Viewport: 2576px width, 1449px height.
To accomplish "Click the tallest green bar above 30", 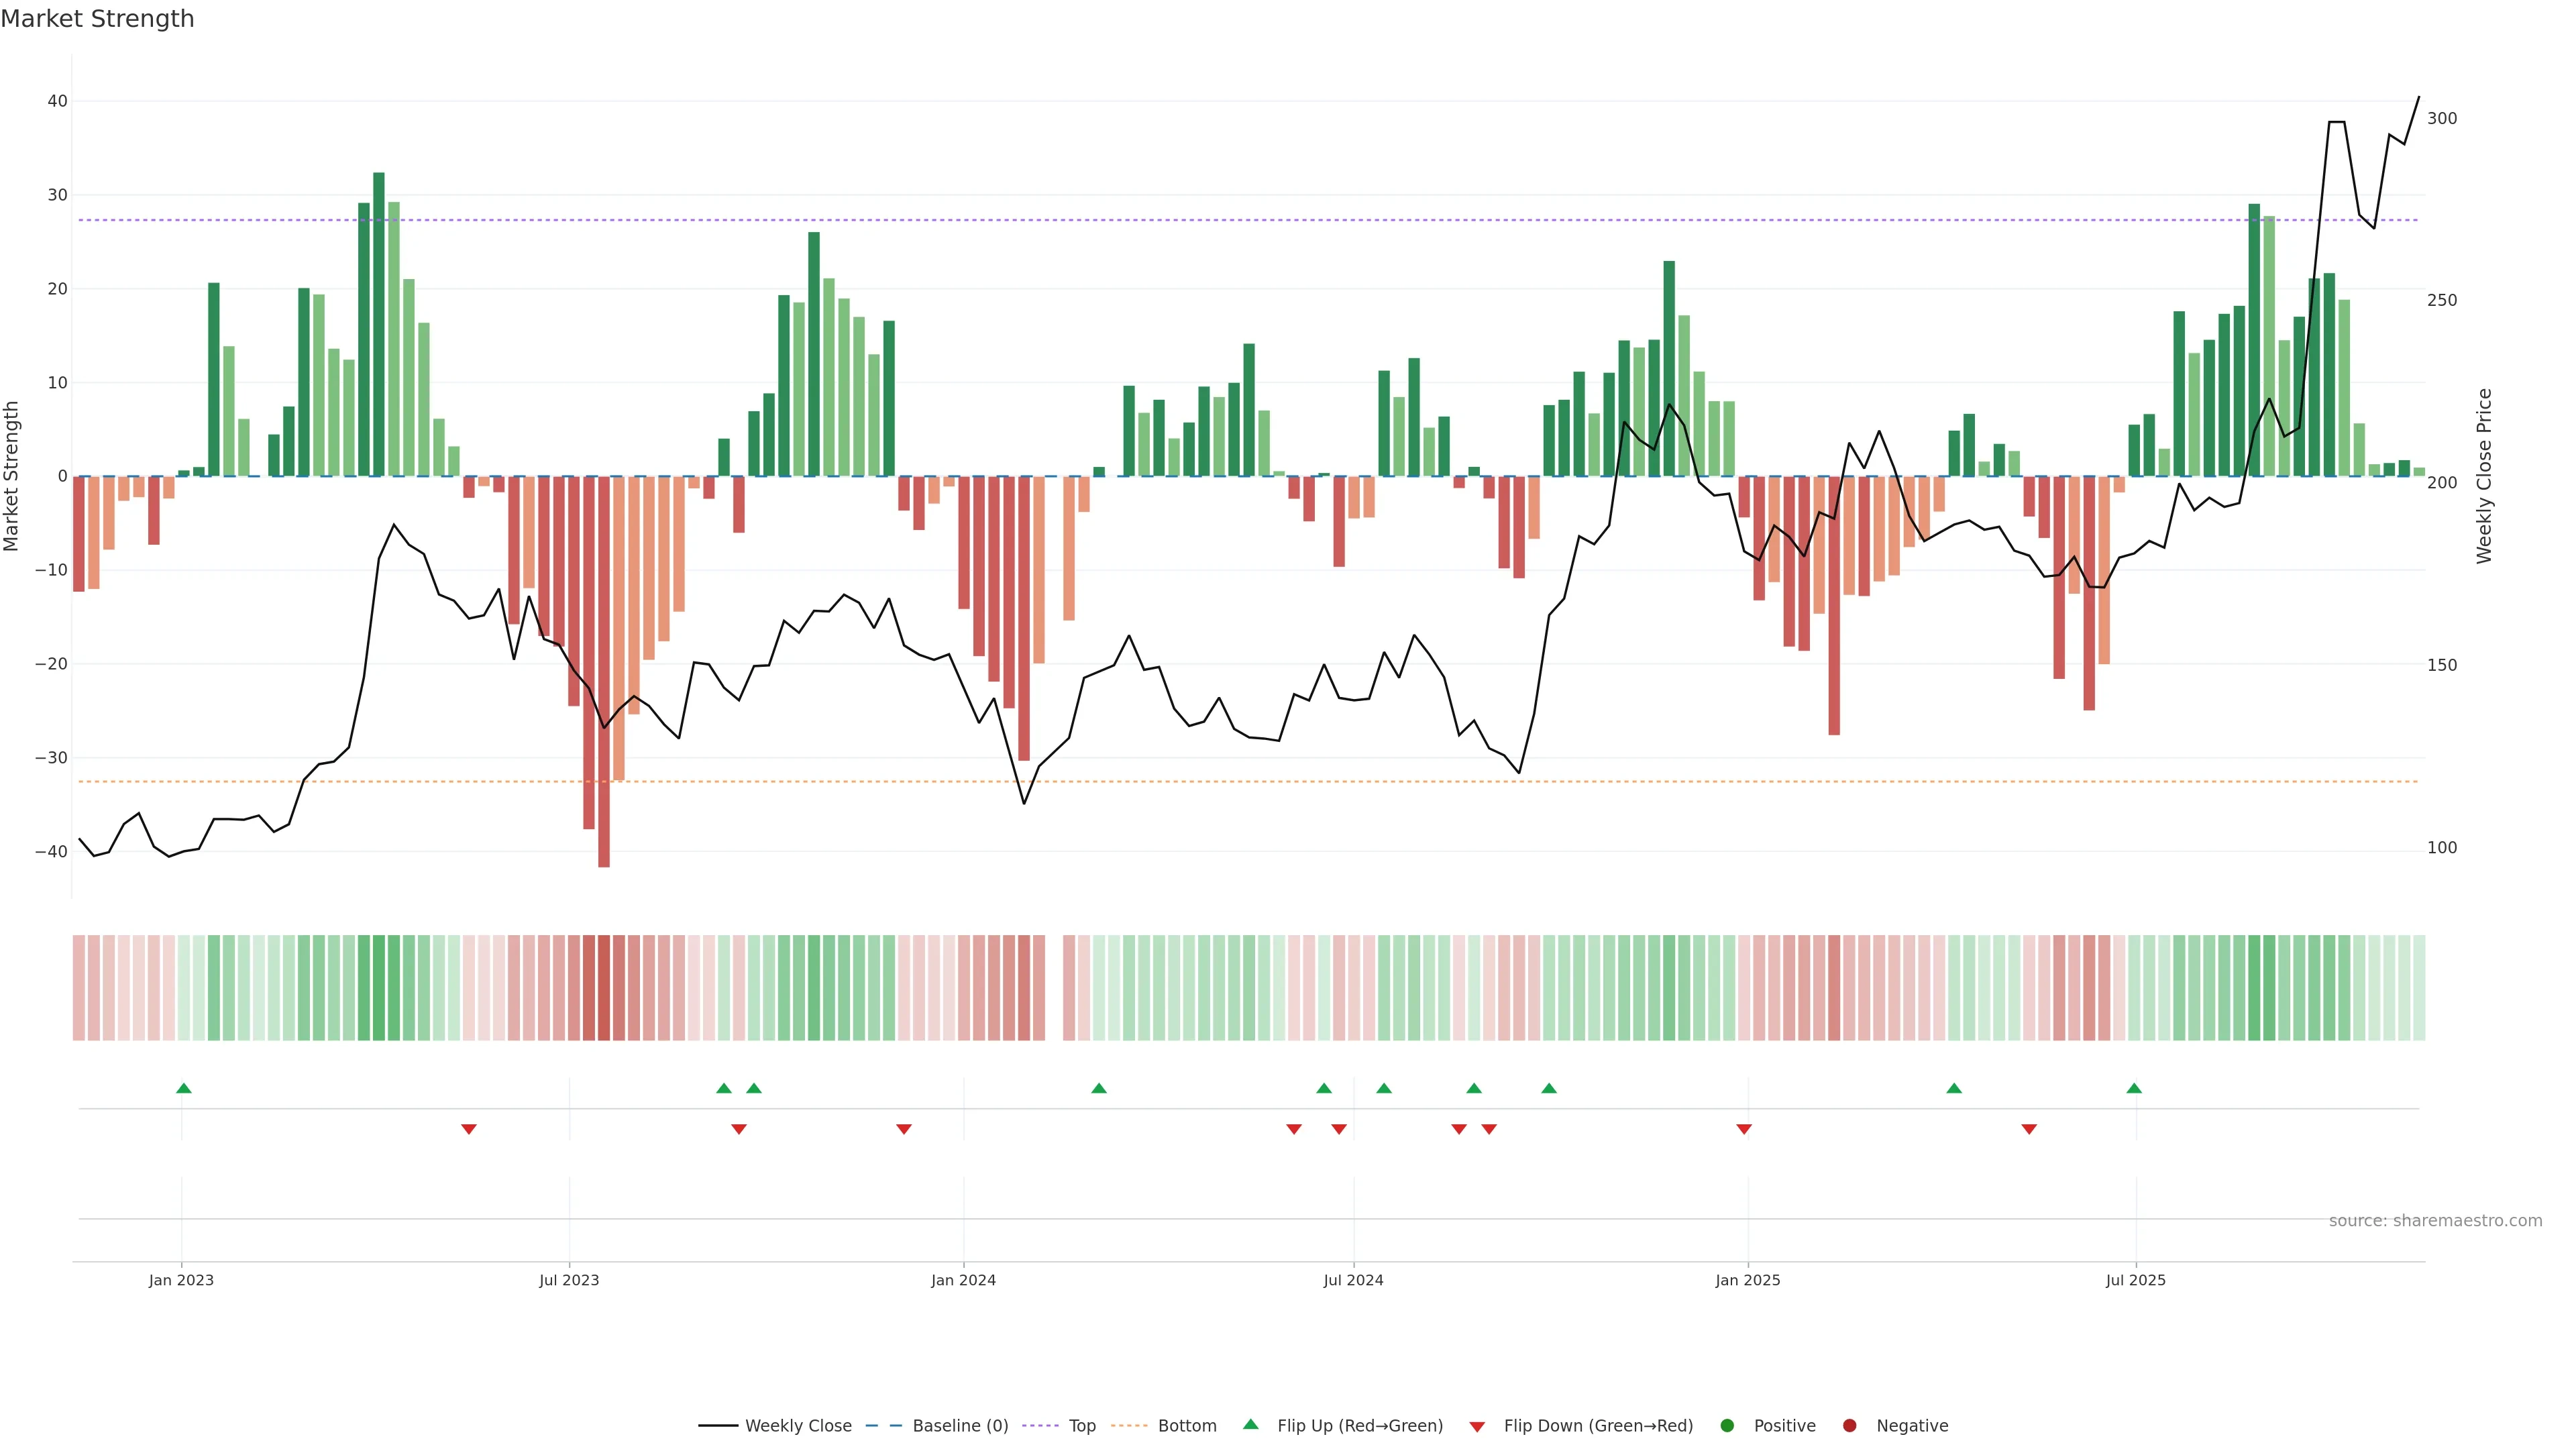I will (379, 320).
